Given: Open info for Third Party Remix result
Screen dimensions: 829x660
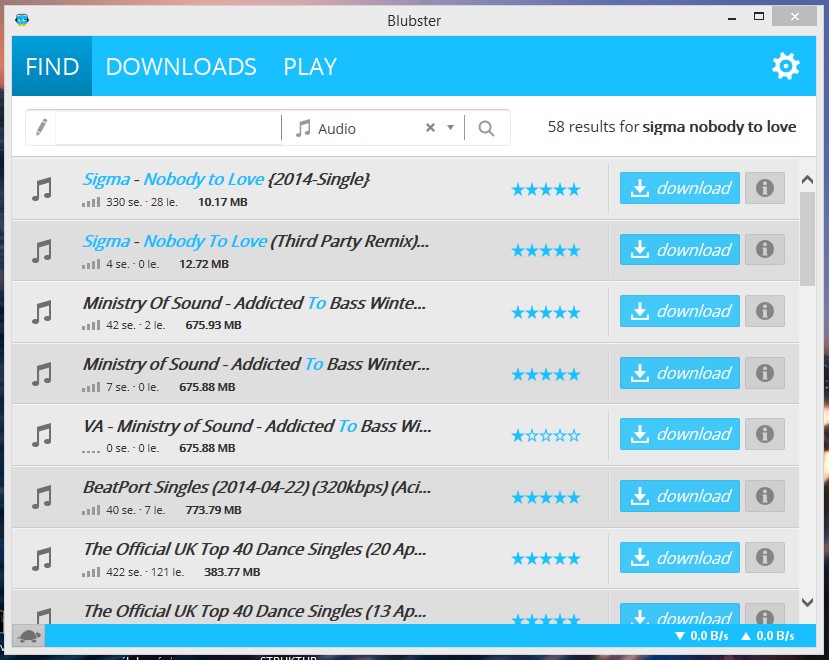Looking at the screenshot, I should tap(764, 249).
